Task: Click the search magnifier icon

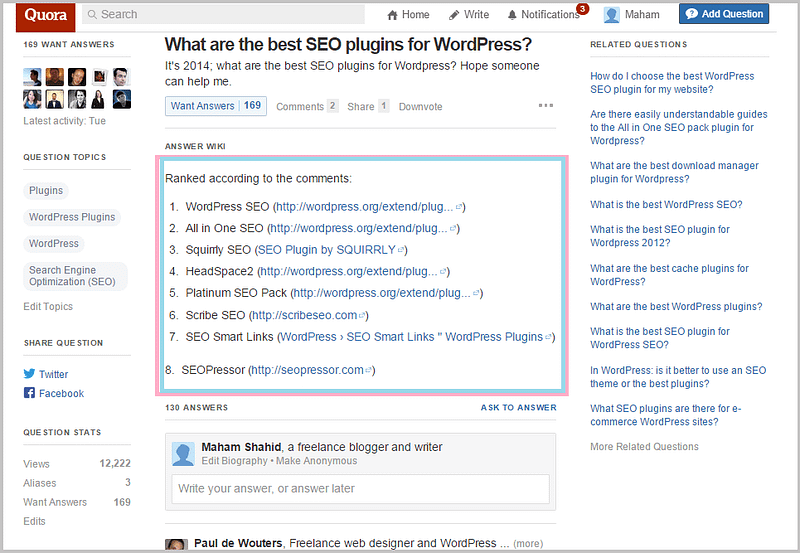Action: (x=92, y=15)
